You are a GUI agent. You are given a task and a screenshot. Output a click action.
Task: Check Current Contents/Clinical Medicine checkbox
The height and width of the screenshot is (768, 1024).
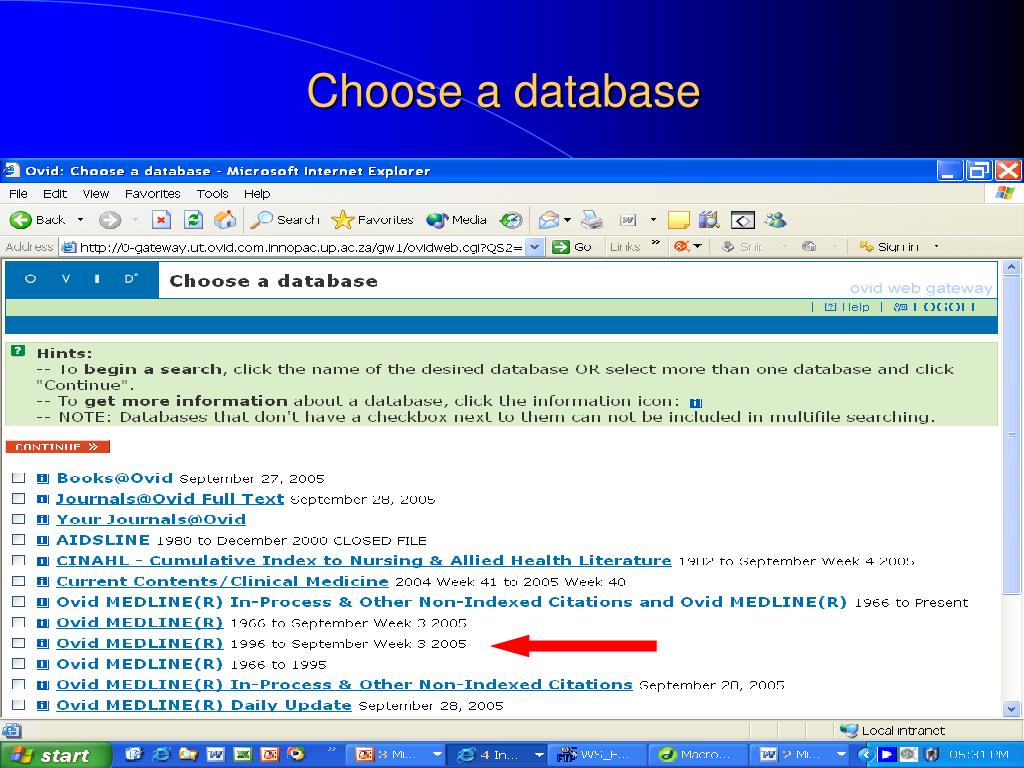click(x=18, y=581)
